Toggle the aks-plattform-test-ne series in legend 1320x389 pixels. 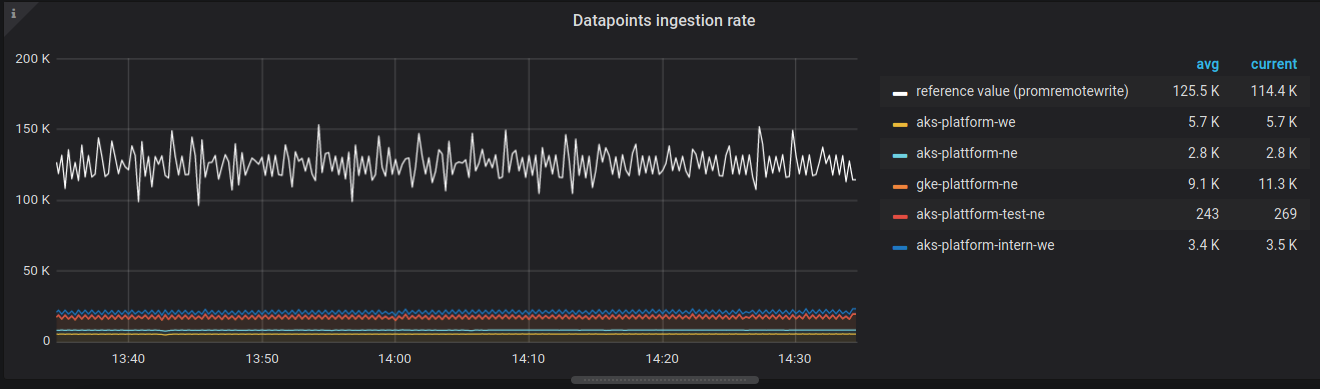pyautogui.click(x=980, y=214)
